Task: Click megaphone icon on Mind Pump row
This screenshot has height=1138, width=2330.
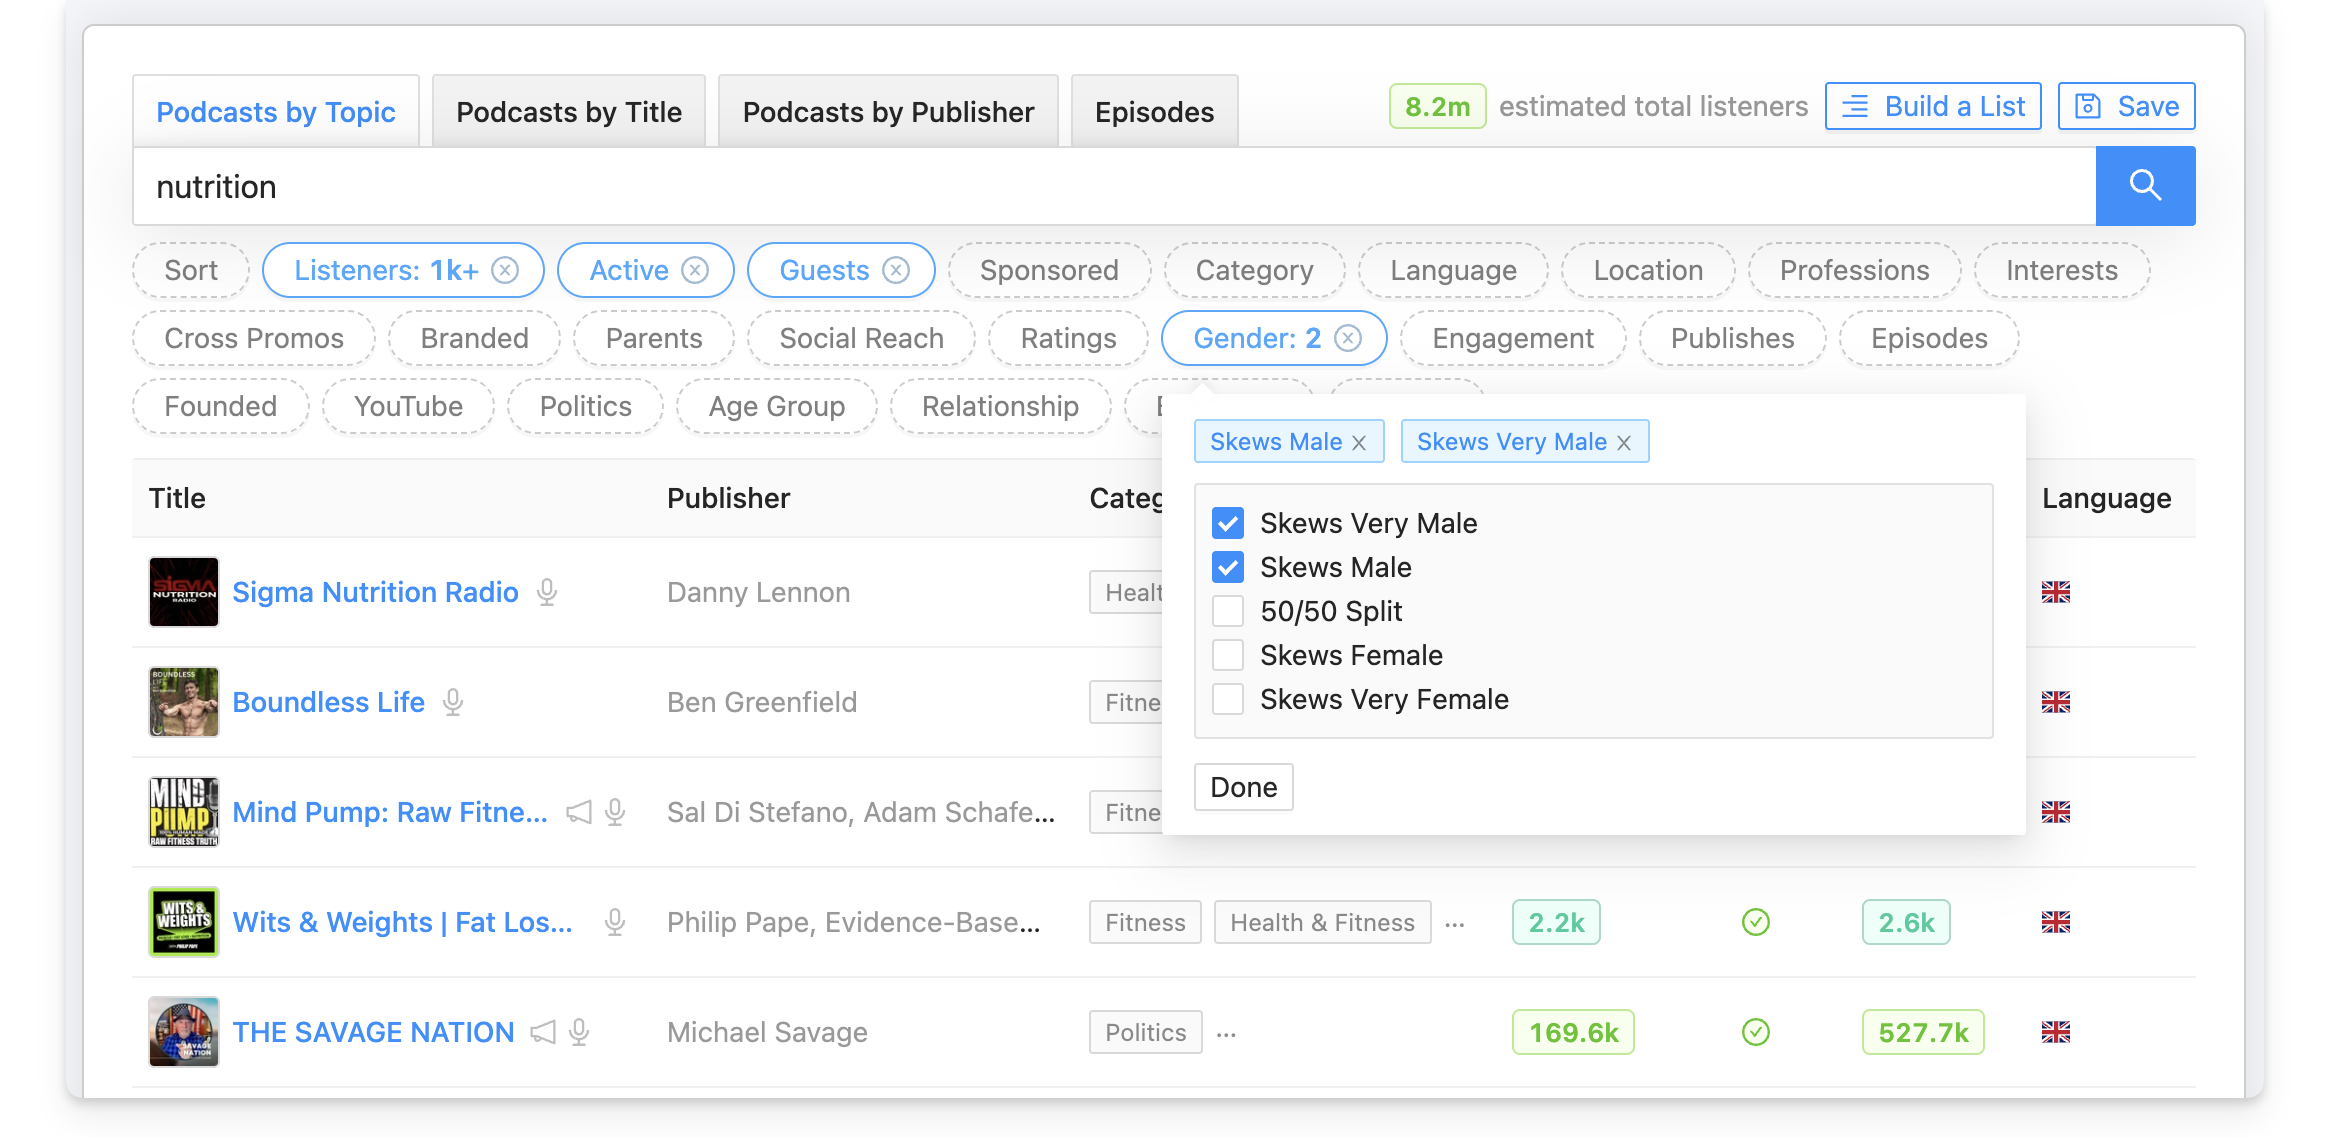Action: coord(579,812)
